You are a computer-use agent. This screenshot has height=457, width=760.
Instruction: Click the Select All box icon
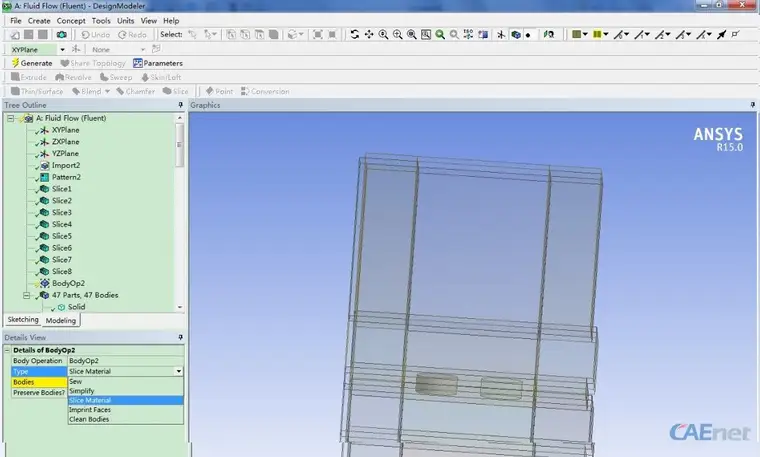point(318,34)
